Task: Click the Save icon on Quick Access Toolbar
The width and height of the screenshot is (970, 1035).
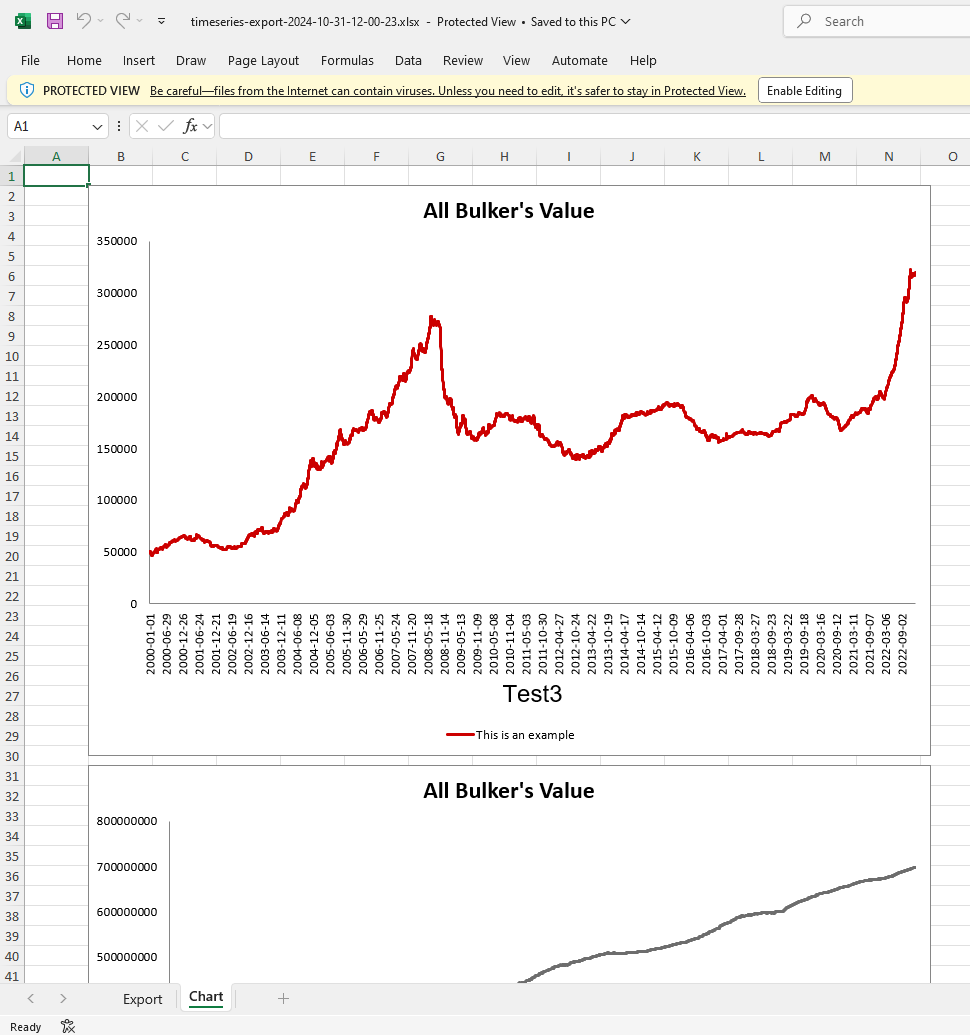Action: point(54,21)
